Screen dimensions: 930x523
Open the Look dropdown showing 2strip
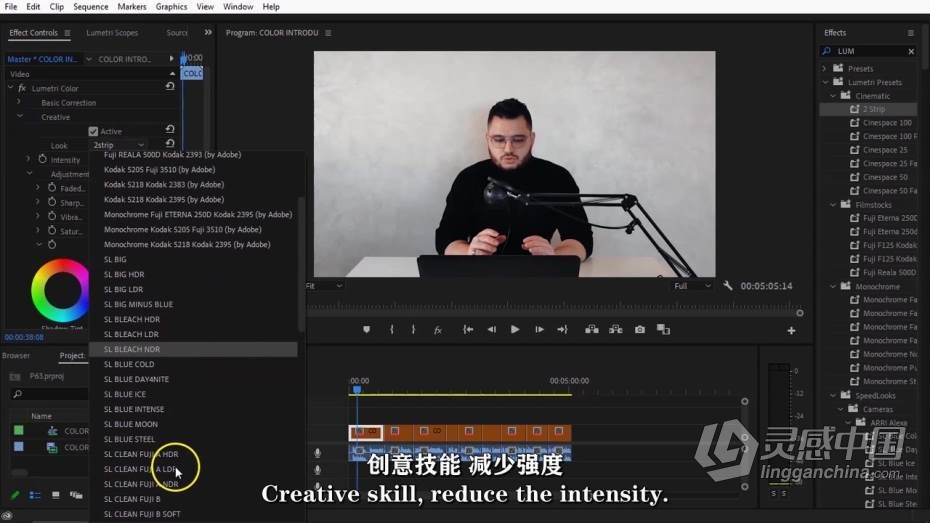click(118, 145)
